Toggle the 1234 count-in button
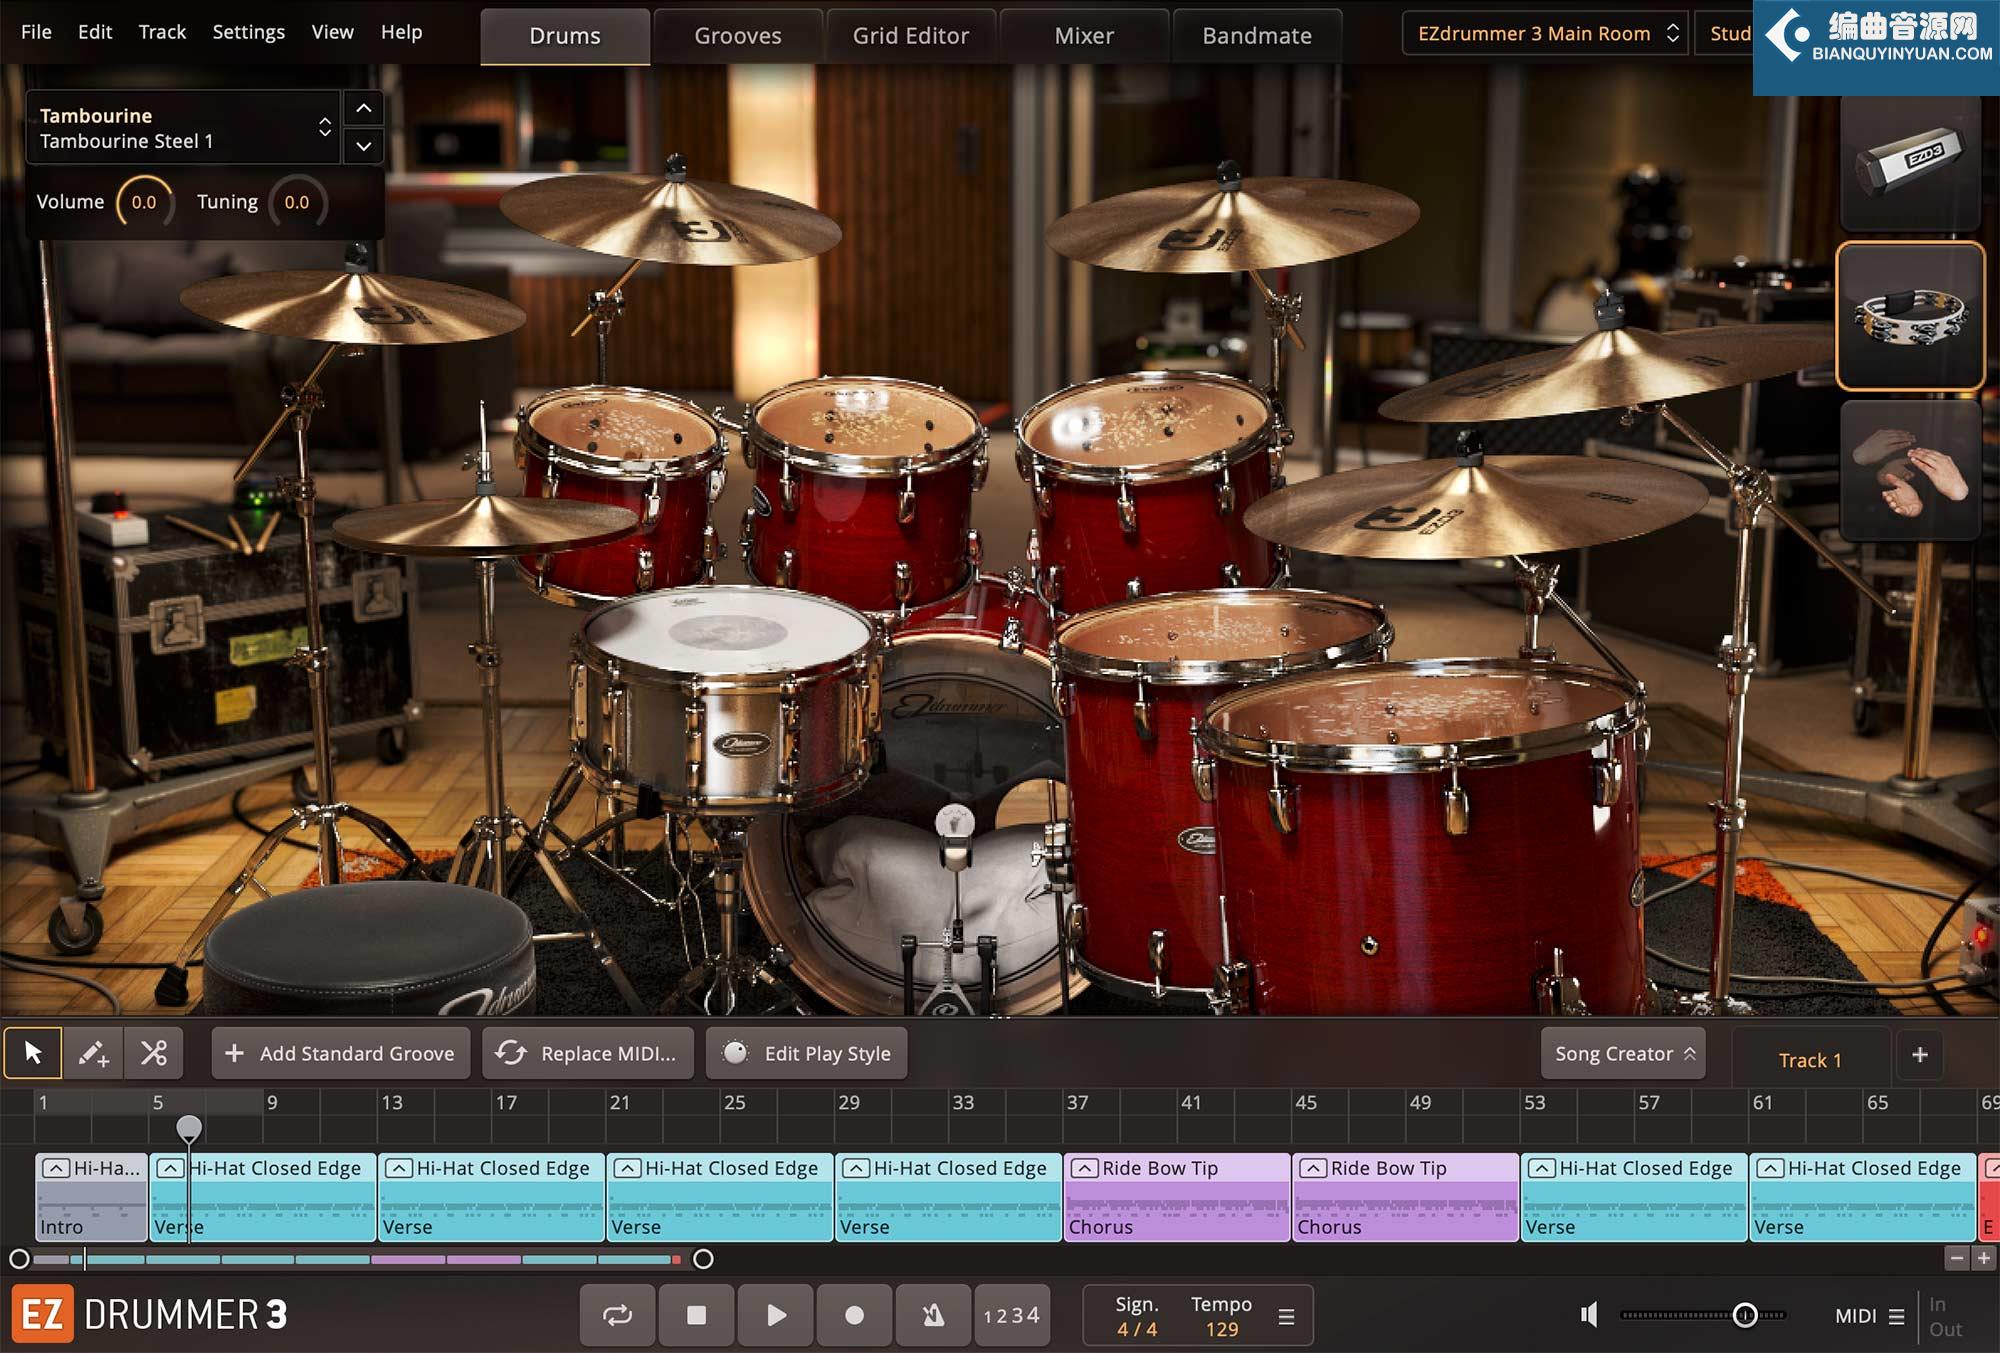This screenshot has width=2000, height=1353. tap(1011, 1315)
